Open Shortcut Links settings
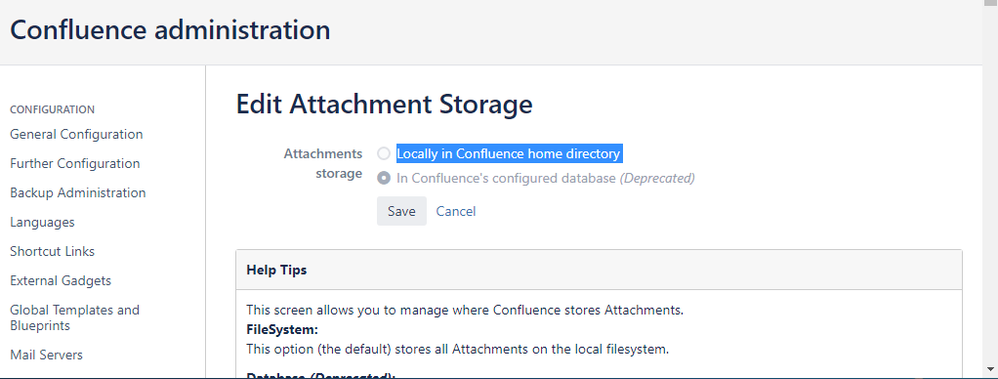 (52, 252)
